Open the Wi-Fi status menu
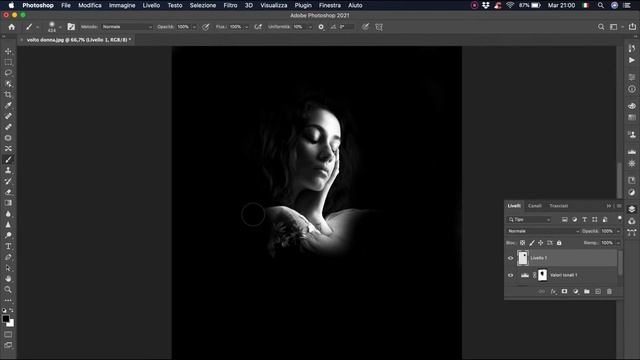The image size is (640, 360). (x=510, y=5)
